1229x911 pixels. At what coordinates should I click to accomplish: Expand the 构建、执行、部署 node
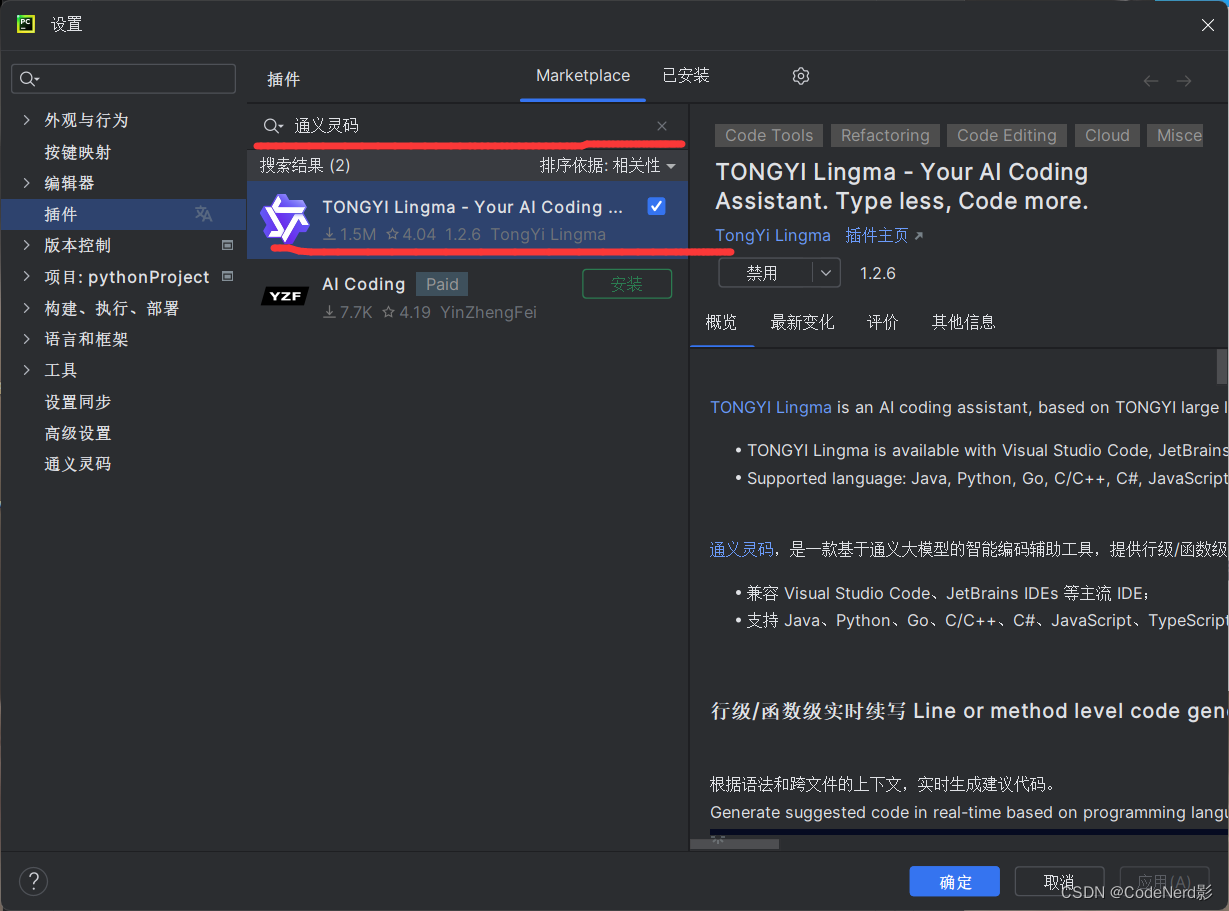pyautogui.click(x=26, y=308)
